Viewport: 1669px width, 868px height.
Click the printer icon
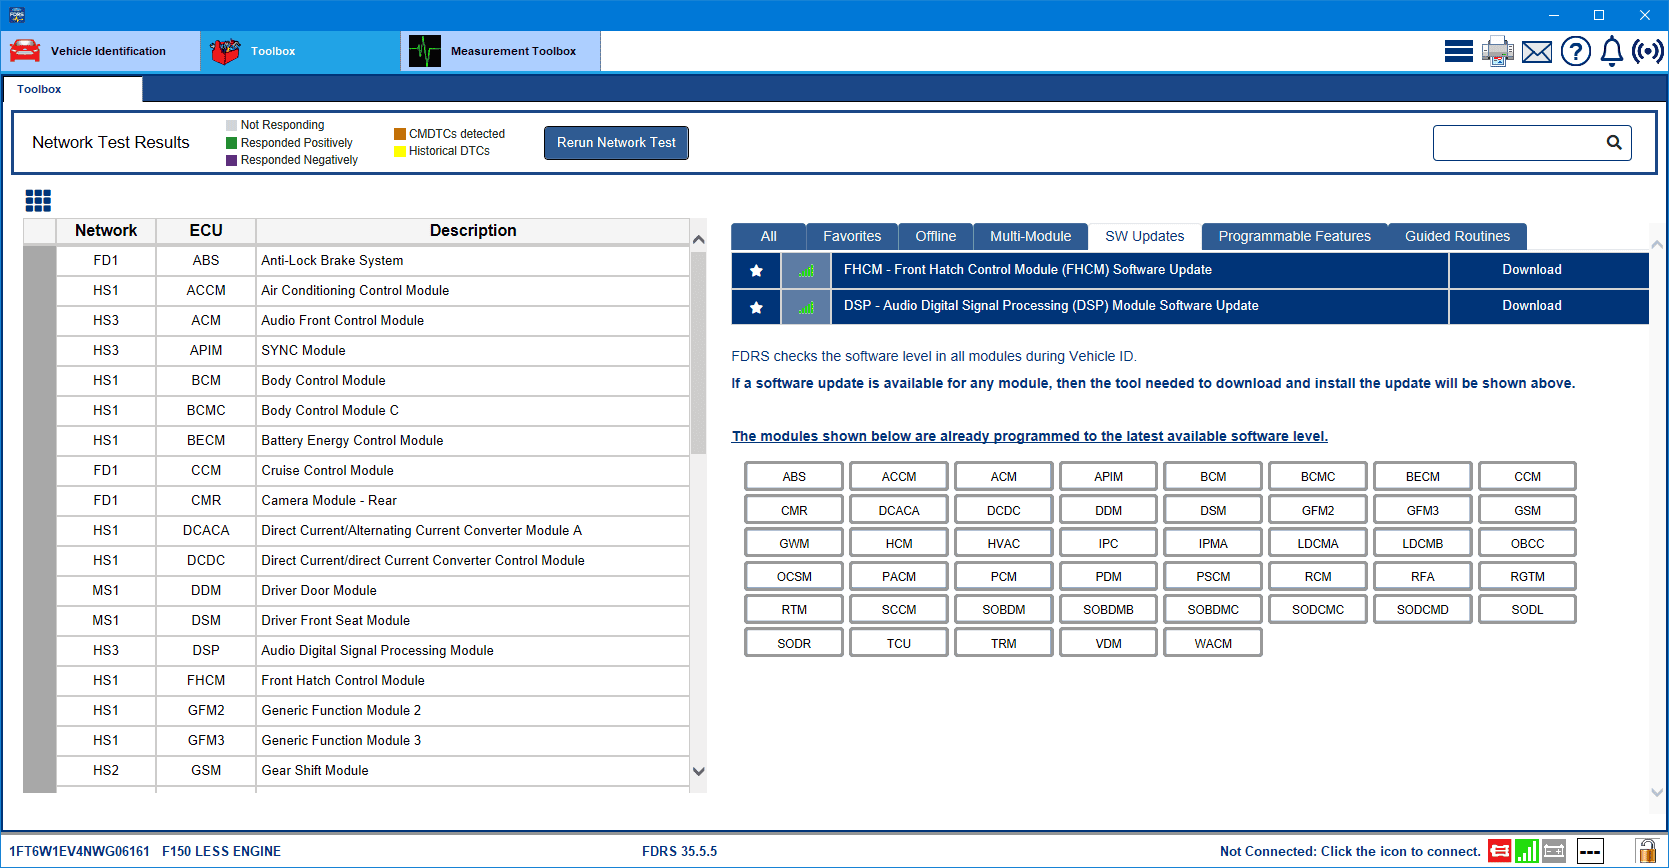click(x=1497, y=51)
